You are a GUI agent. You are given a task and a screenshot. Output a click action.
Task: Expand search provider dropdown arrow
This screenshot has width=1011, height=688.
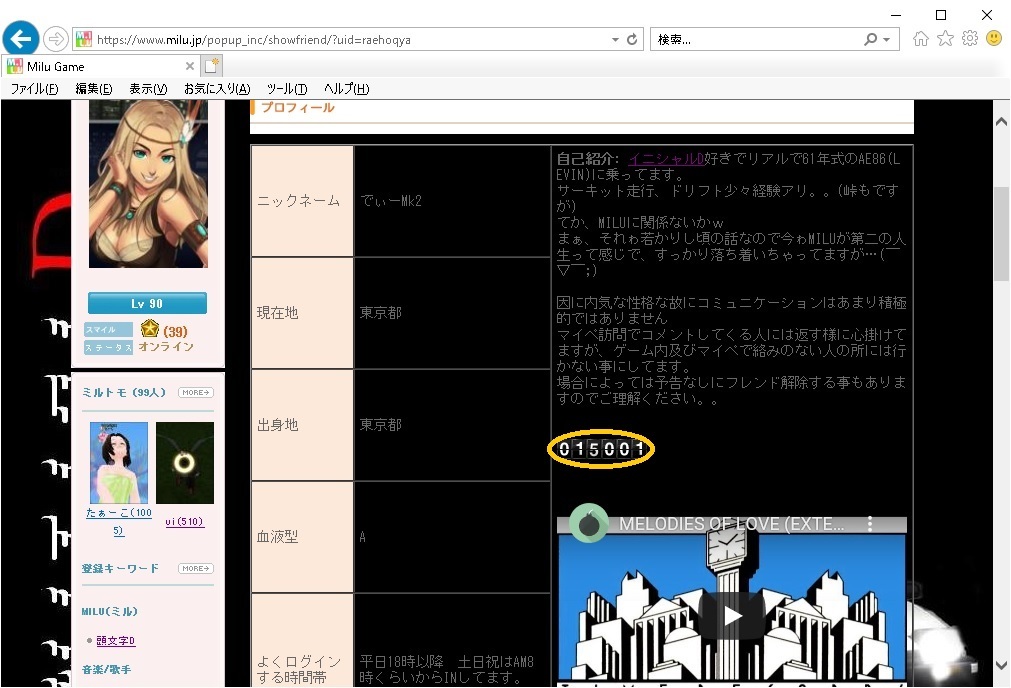887,40
